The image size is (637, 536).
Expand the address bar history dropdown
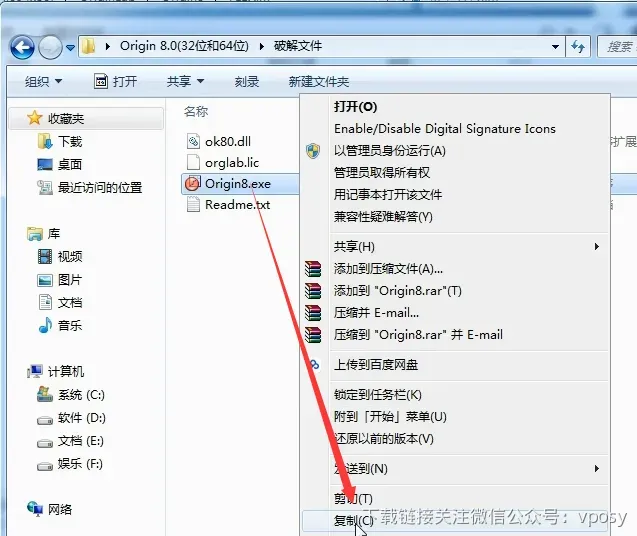point(555,47)
